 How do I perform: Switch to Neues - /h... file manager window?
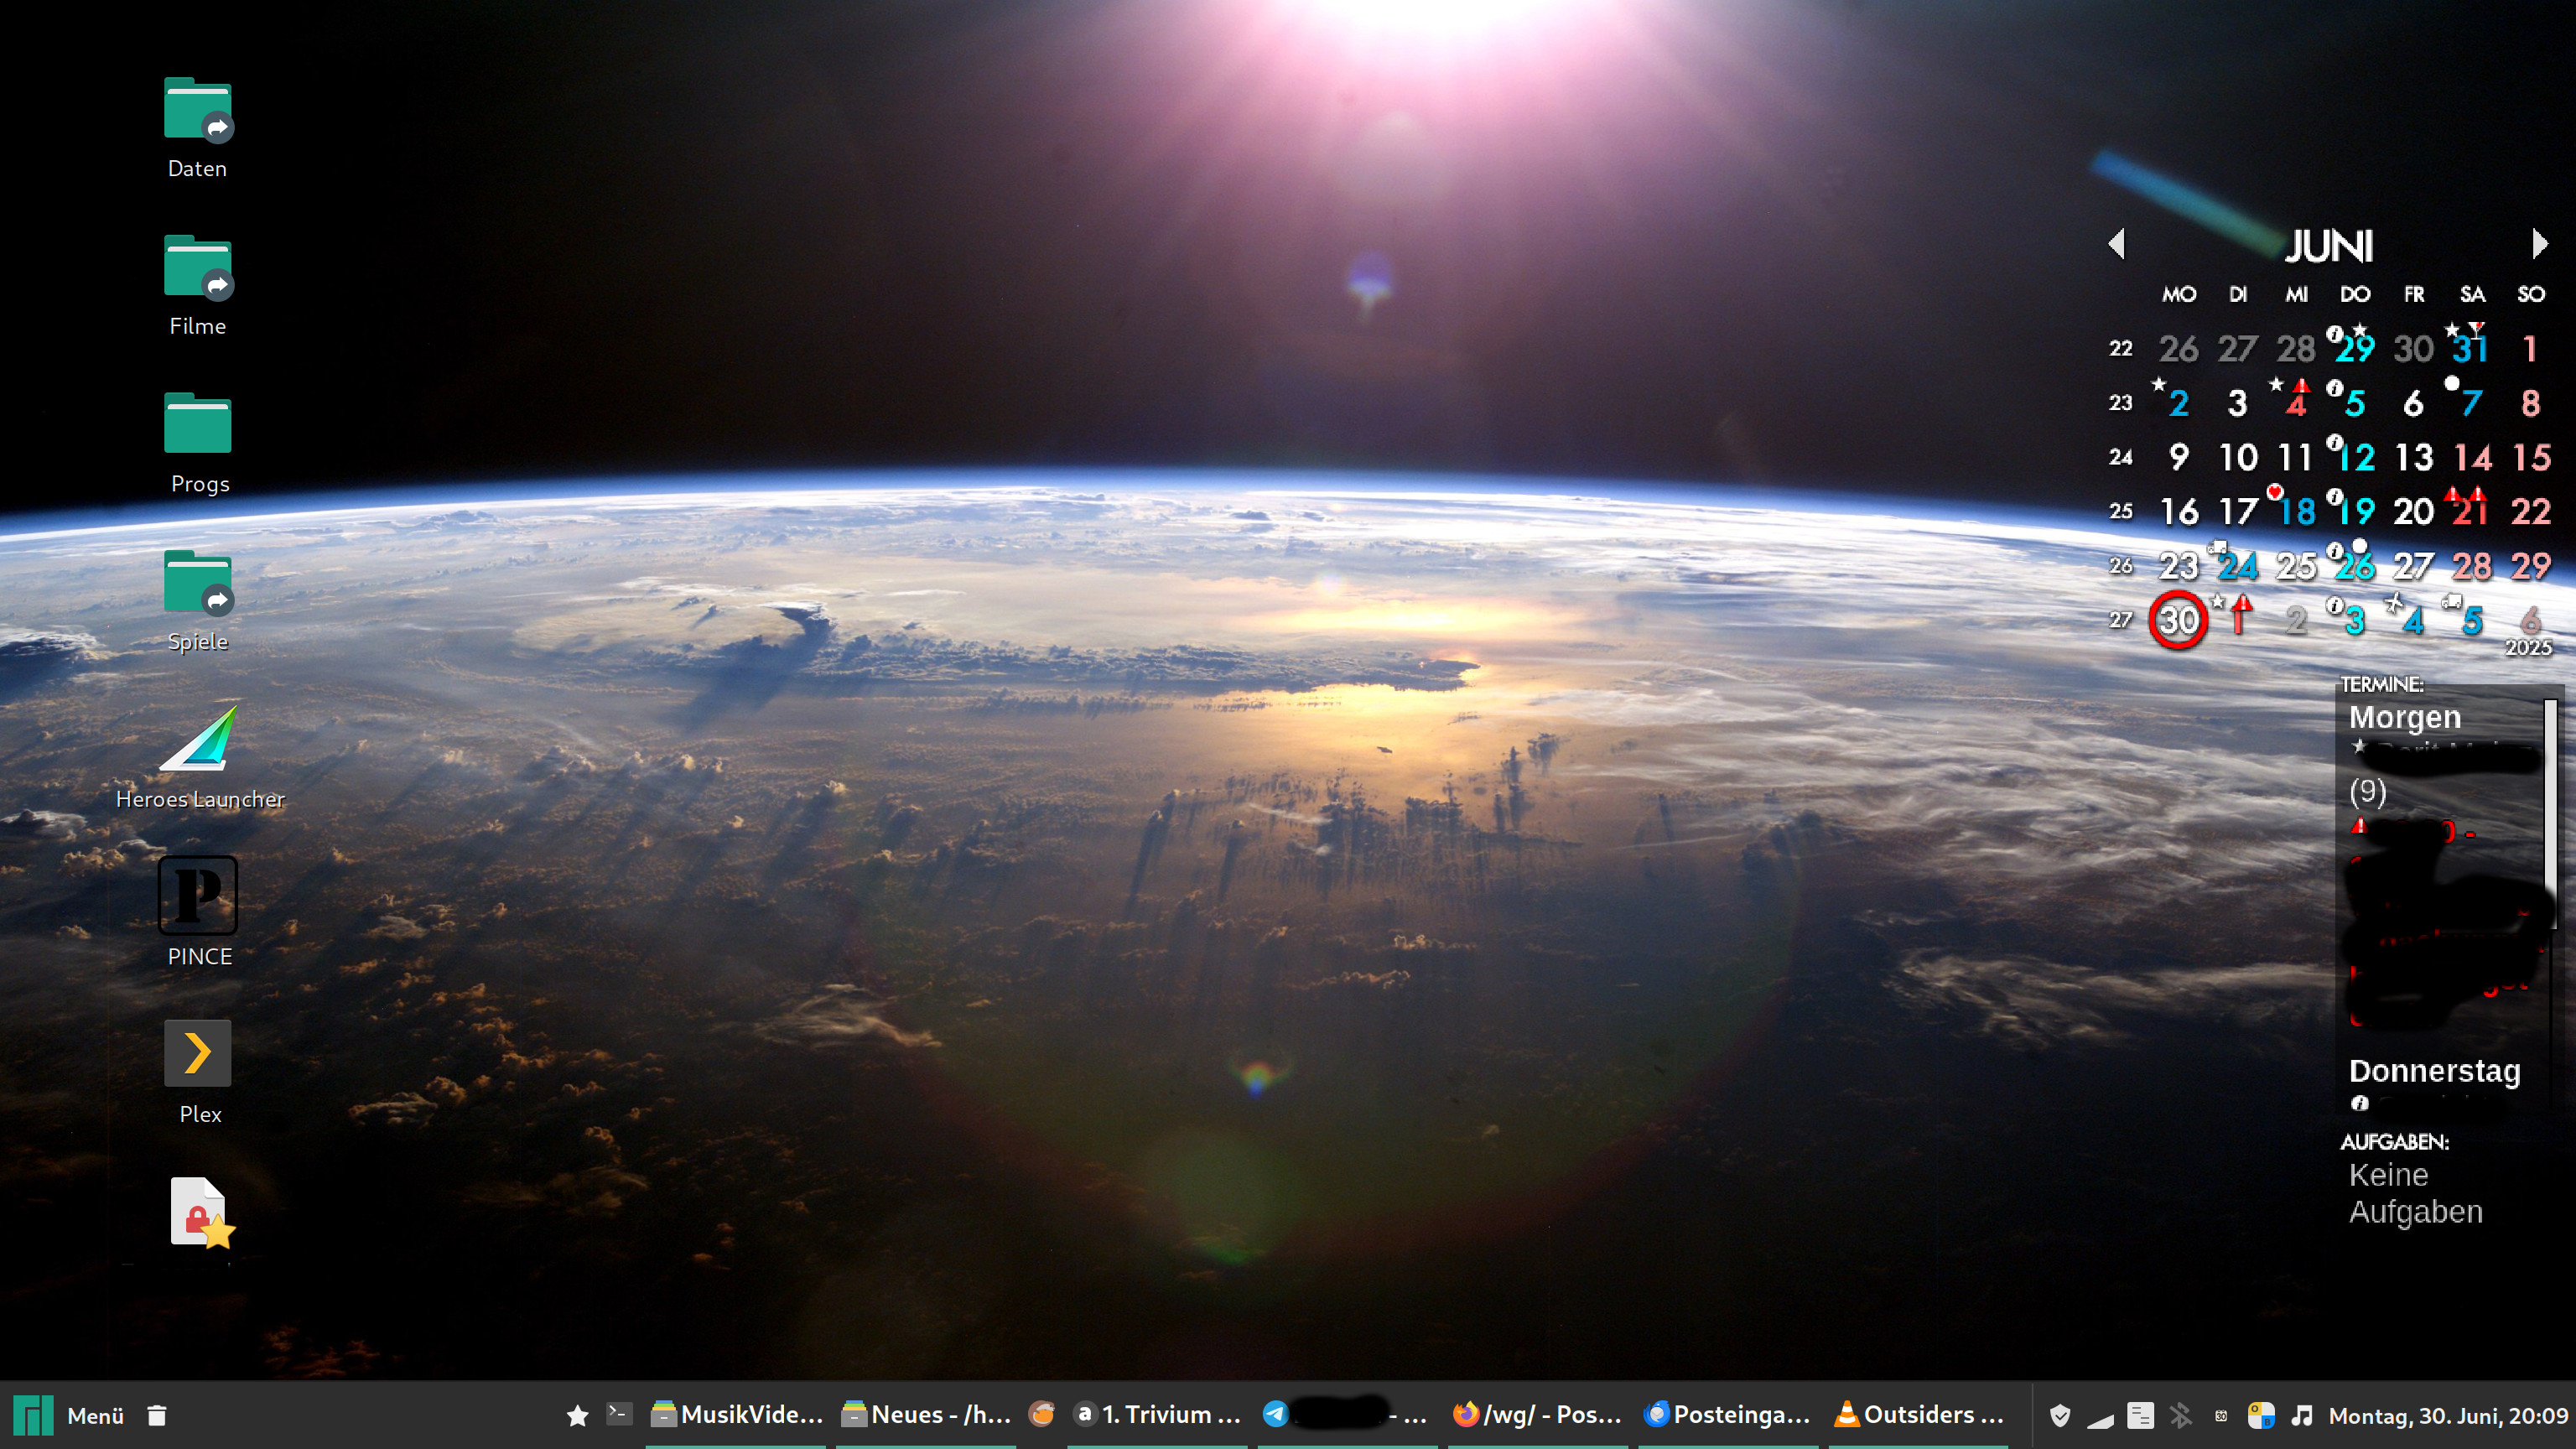[x=927, y=1415]
